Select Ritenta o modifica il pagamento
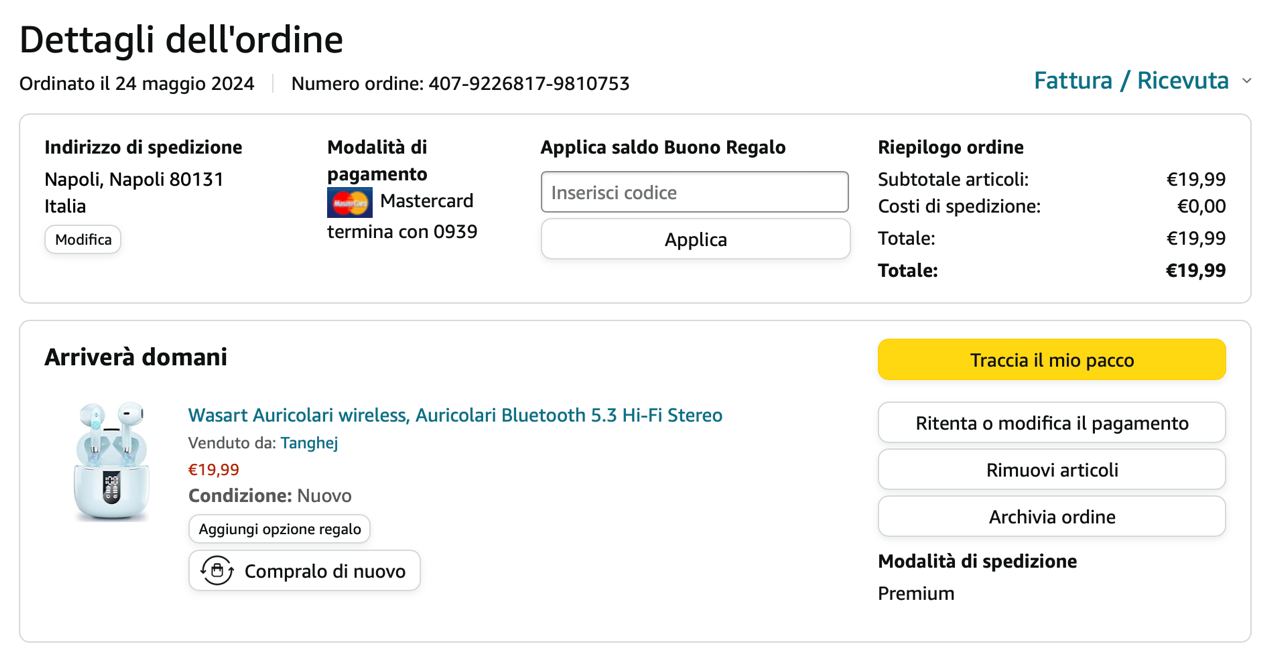This screenshot has height=665, width=1280. click(1051, 423)
